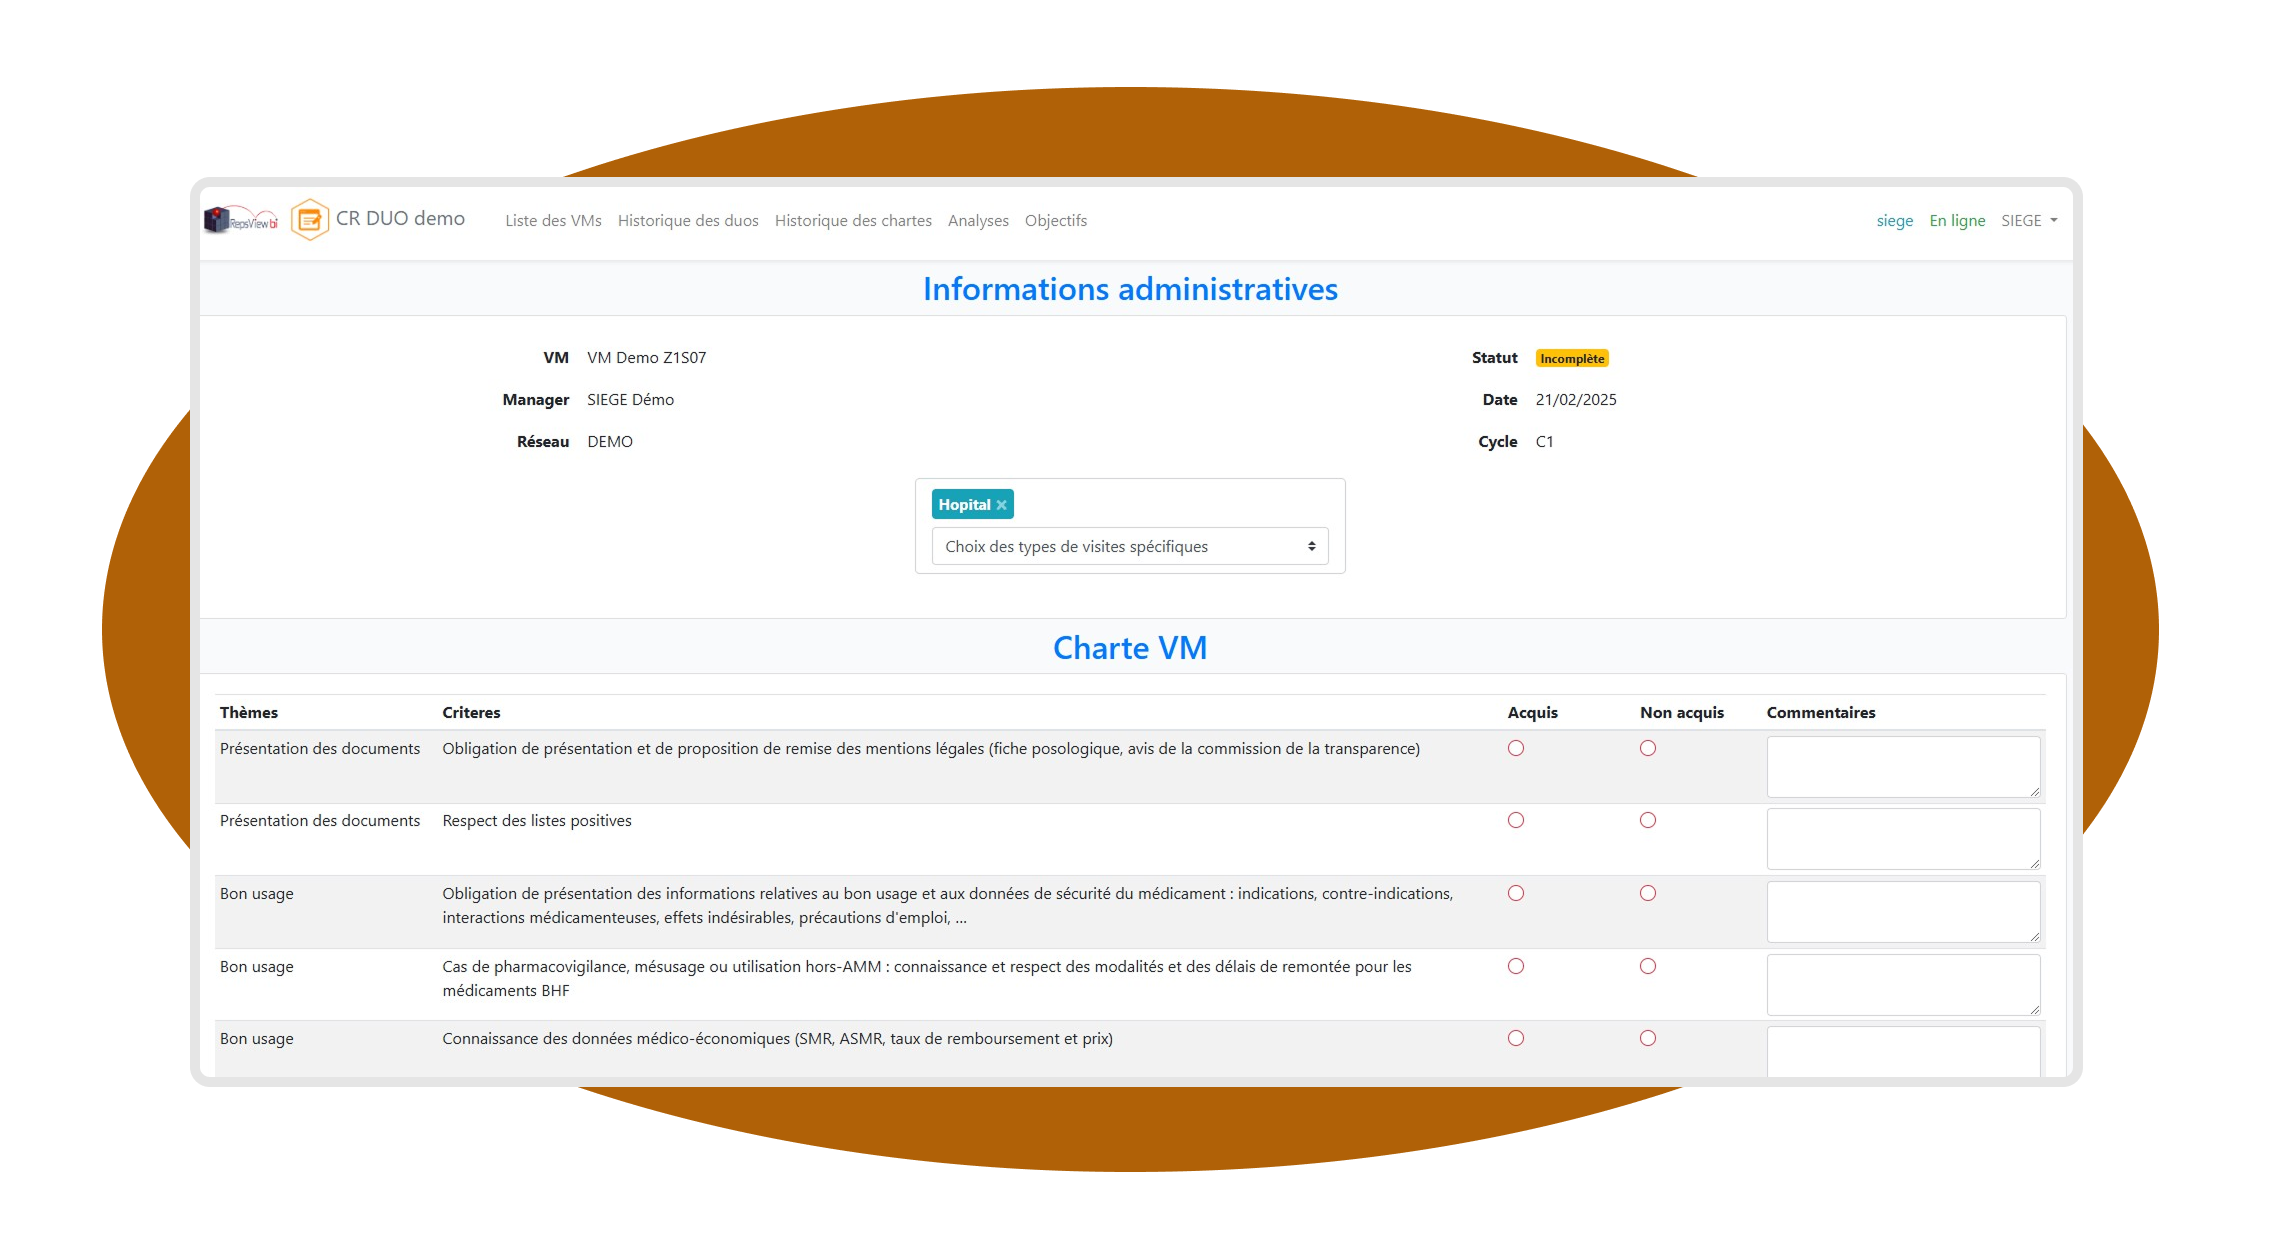2291x1259 pixels.
Task: Open Historique des chartes page
Action: tap(853, 221)
